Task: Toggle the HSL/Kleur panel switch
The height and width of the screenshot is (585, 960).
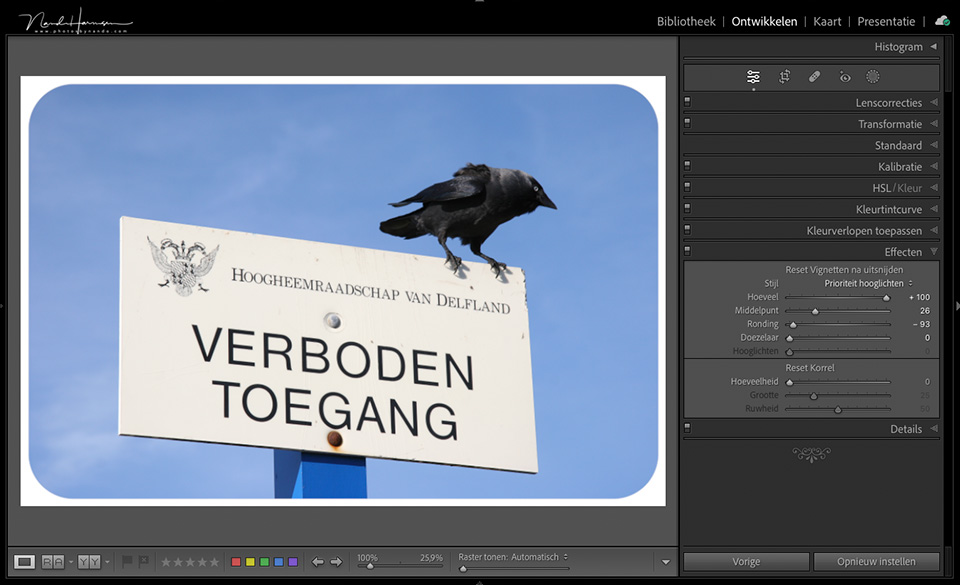Action: [x=687, y=187]
